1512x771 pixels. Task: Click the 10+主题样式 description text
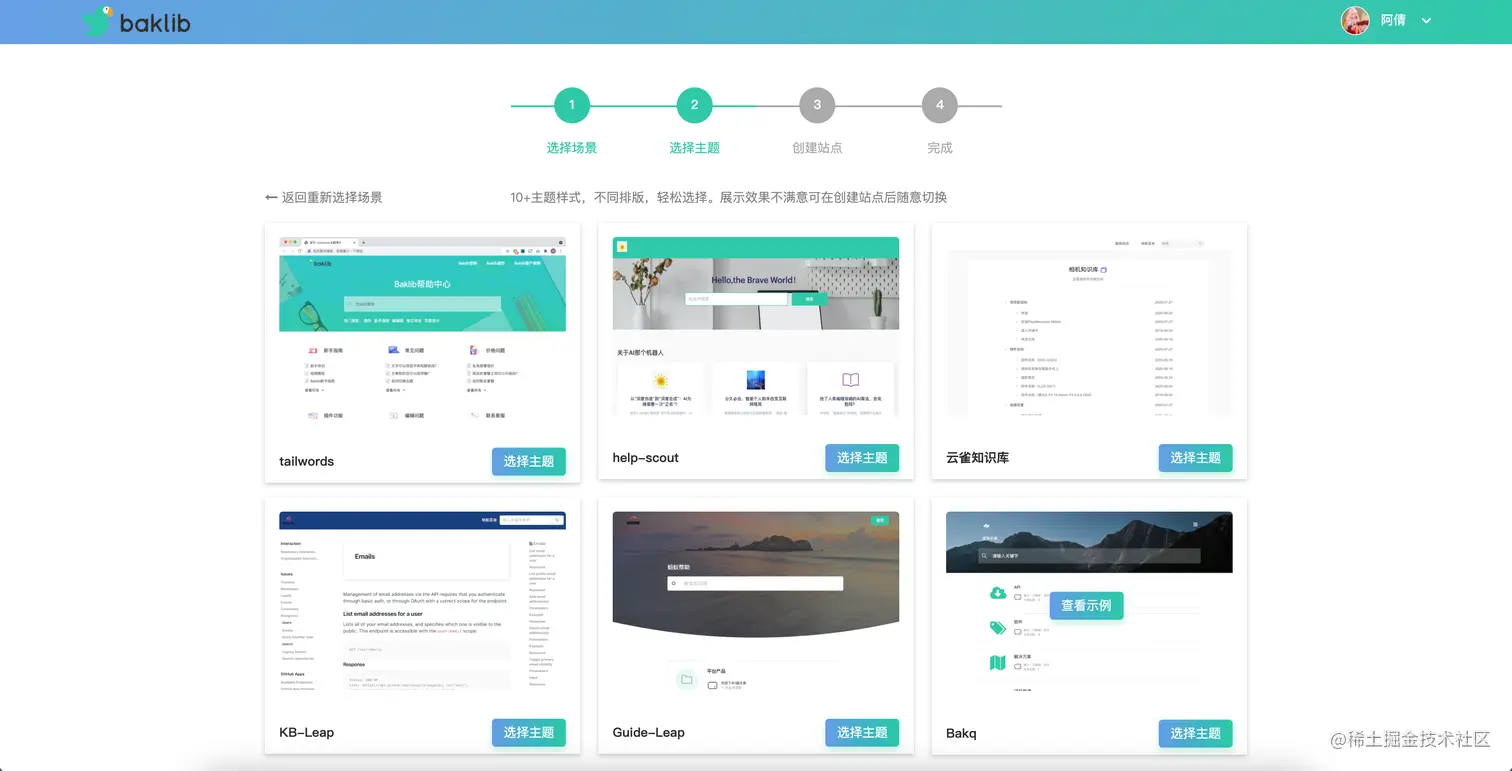[728, 197]
